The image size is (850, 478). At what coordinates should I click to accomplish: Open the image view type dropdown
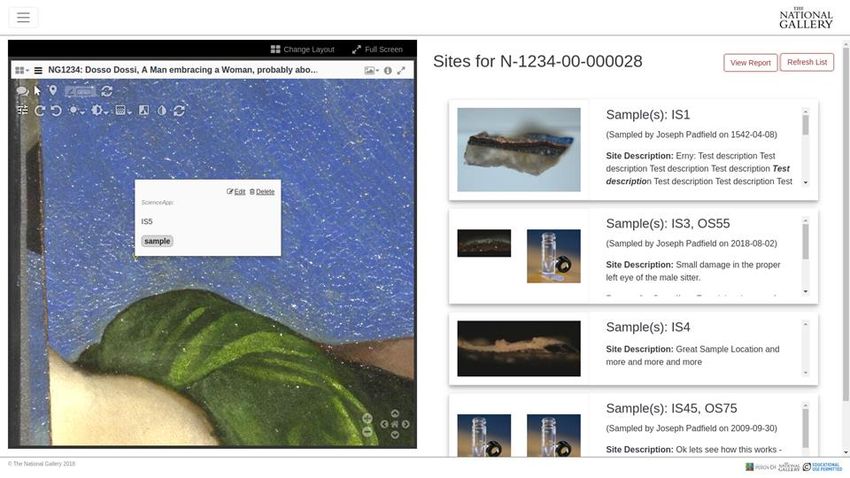[x=371, y=70]
